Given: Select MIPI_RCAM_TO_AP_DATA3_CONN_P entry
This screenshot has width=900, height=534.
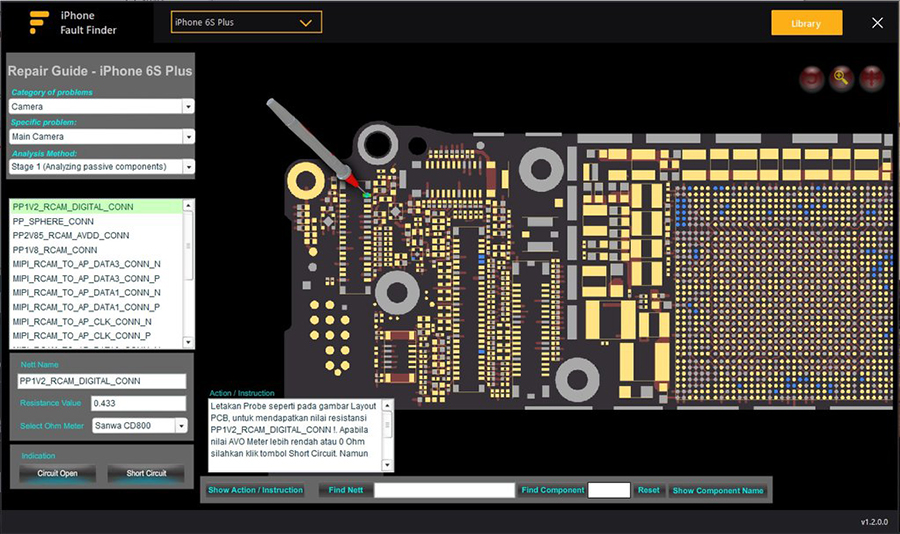Looking at the screenshot, I should 96,278.
